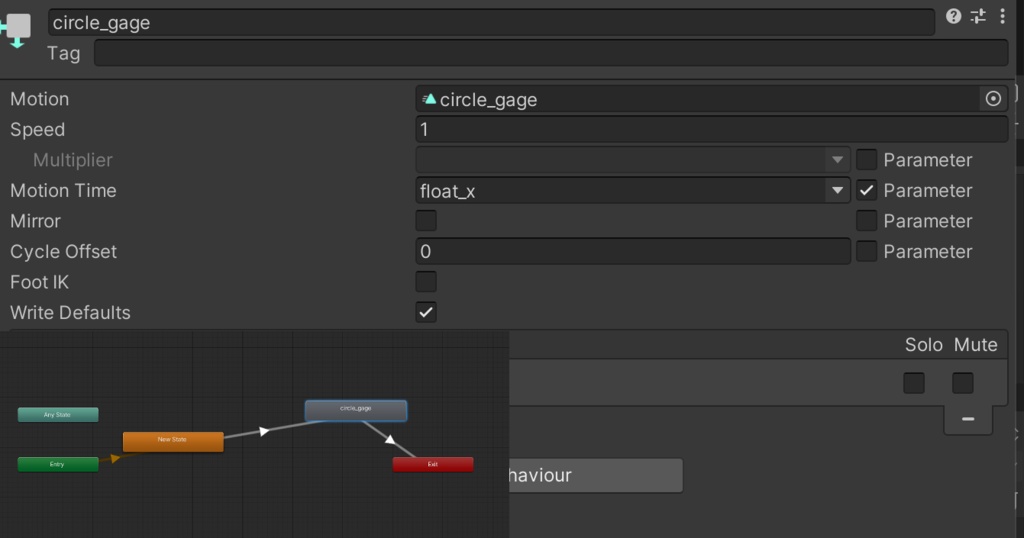Enable the Foot IK checkbox

coord(426,282)
